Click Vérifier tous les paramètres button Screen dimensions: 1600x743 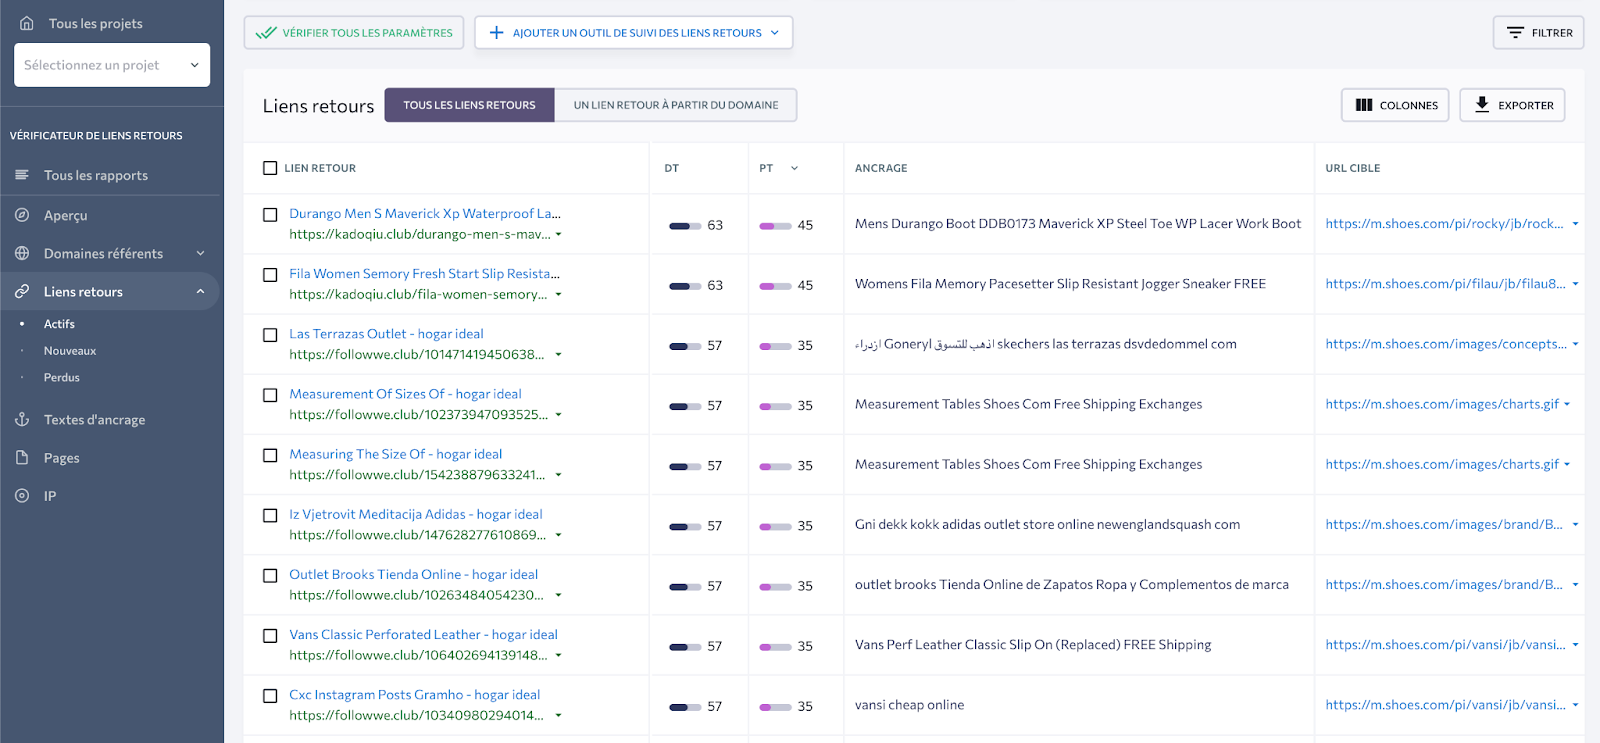click(354, 33)
